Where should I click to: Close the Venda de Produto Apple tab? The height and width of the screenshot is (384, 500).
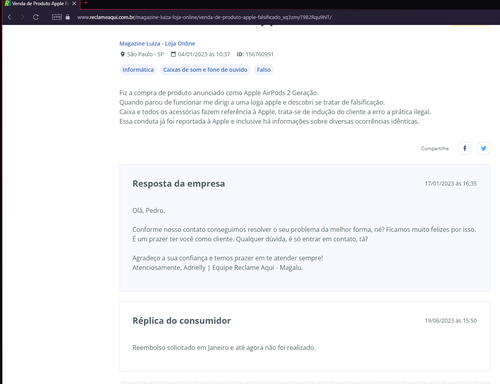(74, 3)
